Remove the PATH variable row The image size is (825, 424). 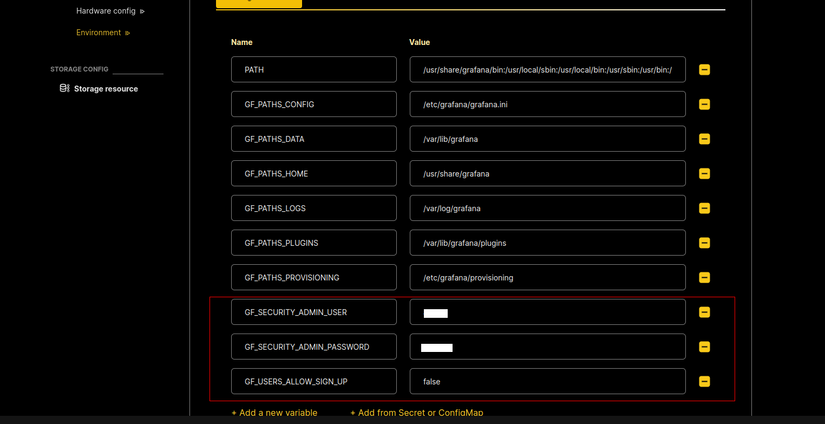click(705, 69)
